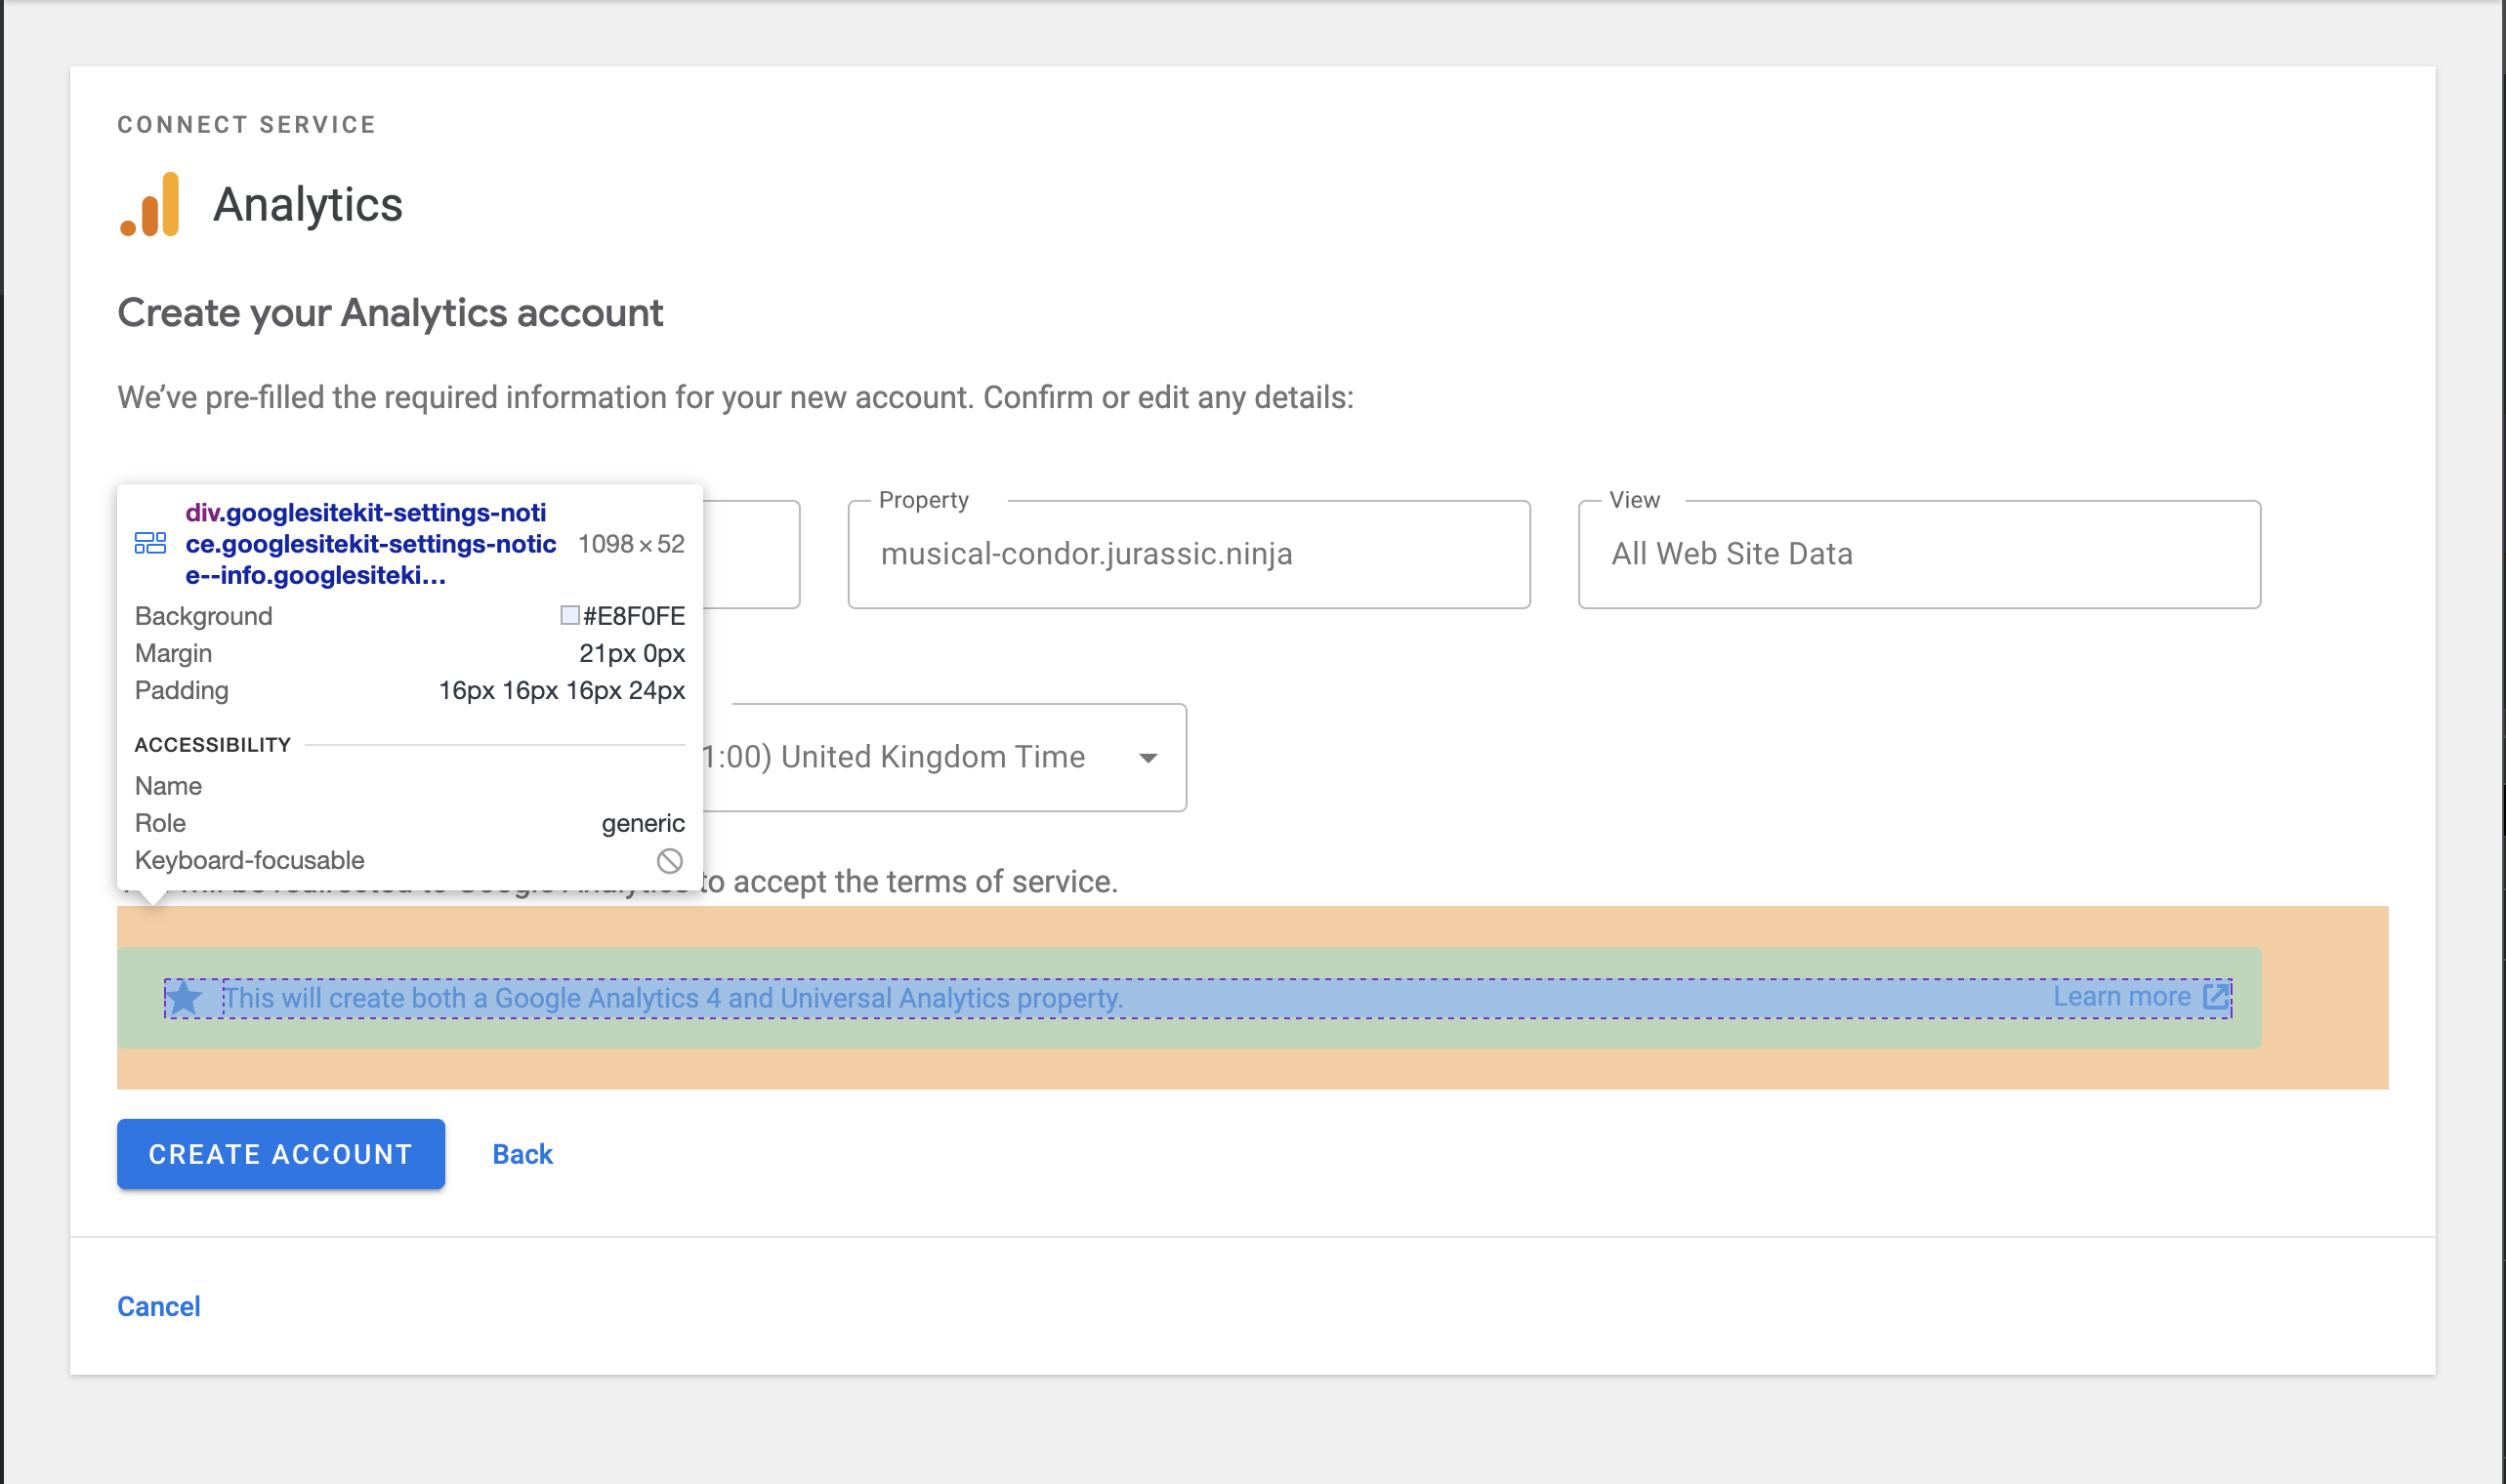The width and height of the screenshot is (2506, 1484).
Task: Click the Name label under Accessibility
Action: click(x=168, y=786)
